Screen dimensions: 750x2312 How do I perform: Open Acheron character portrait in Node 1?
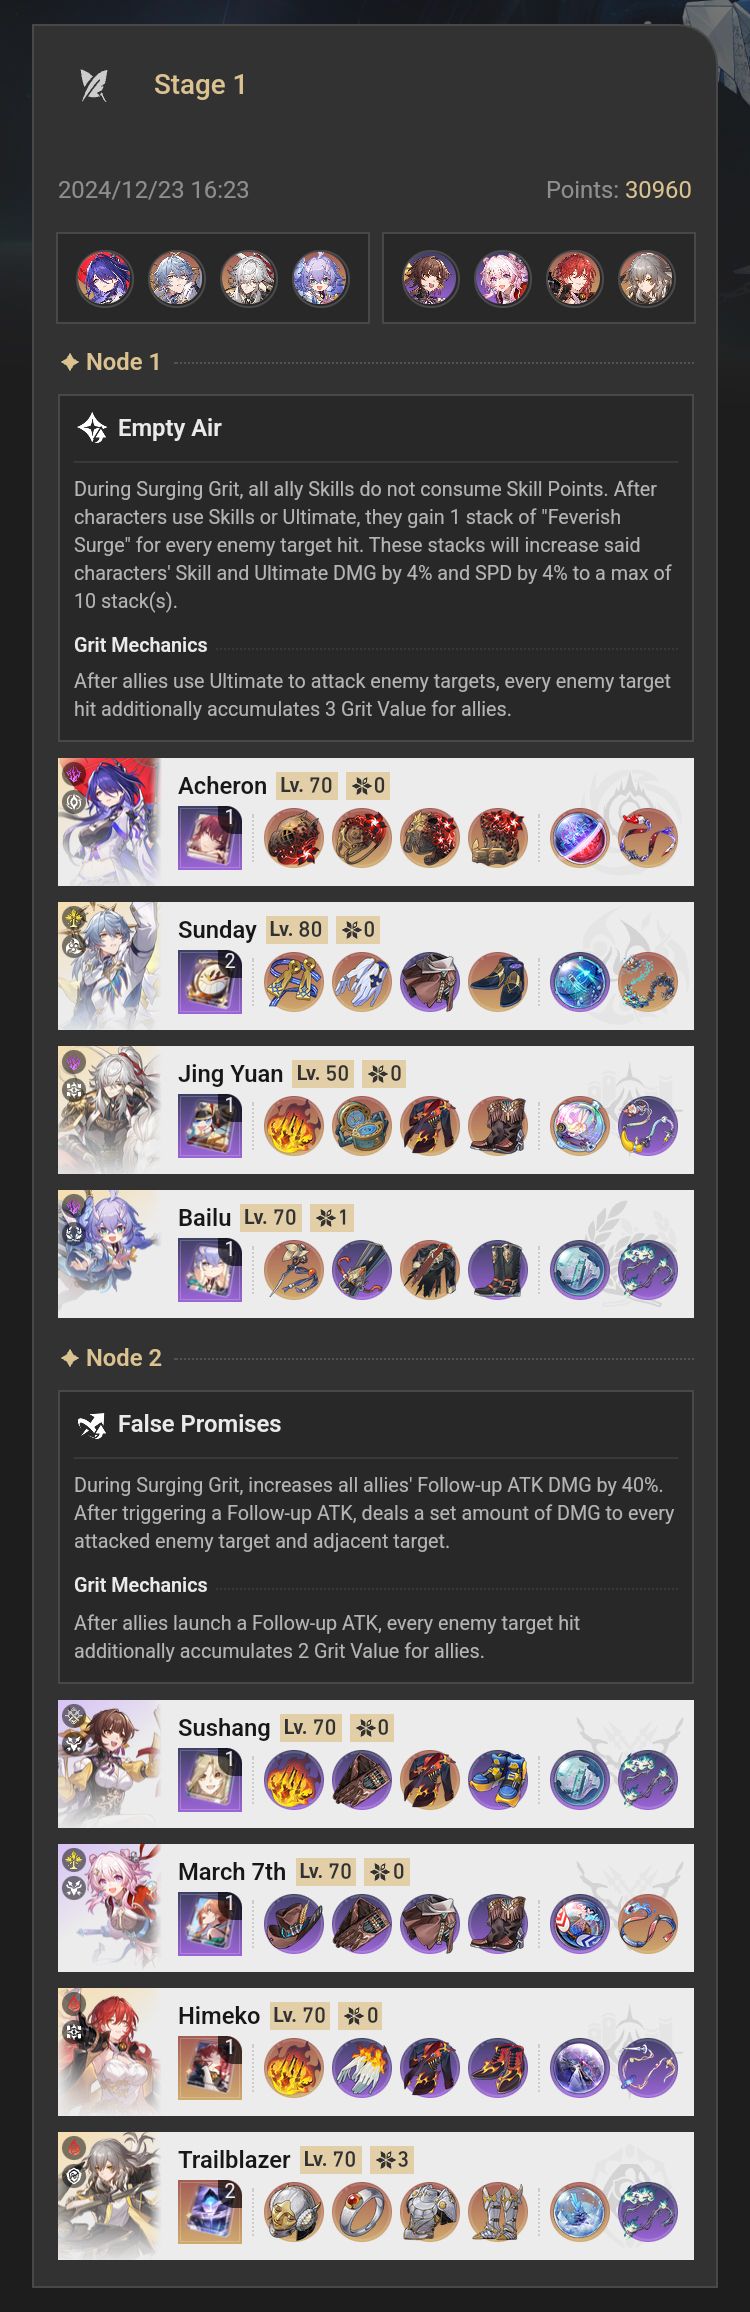coord(110,822)
